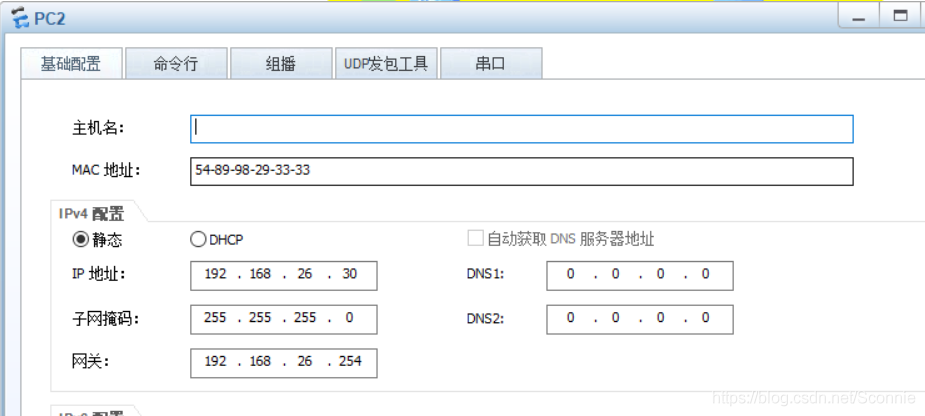Minimize the PC2 window
The height and width of the screenshot is (416, 925).
859,18
